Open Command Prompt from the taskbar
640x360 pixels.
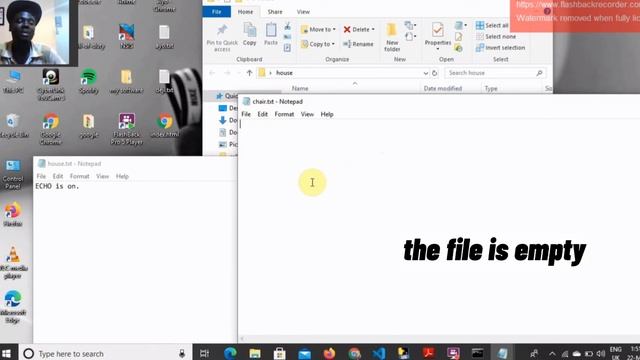click(478, 353)
